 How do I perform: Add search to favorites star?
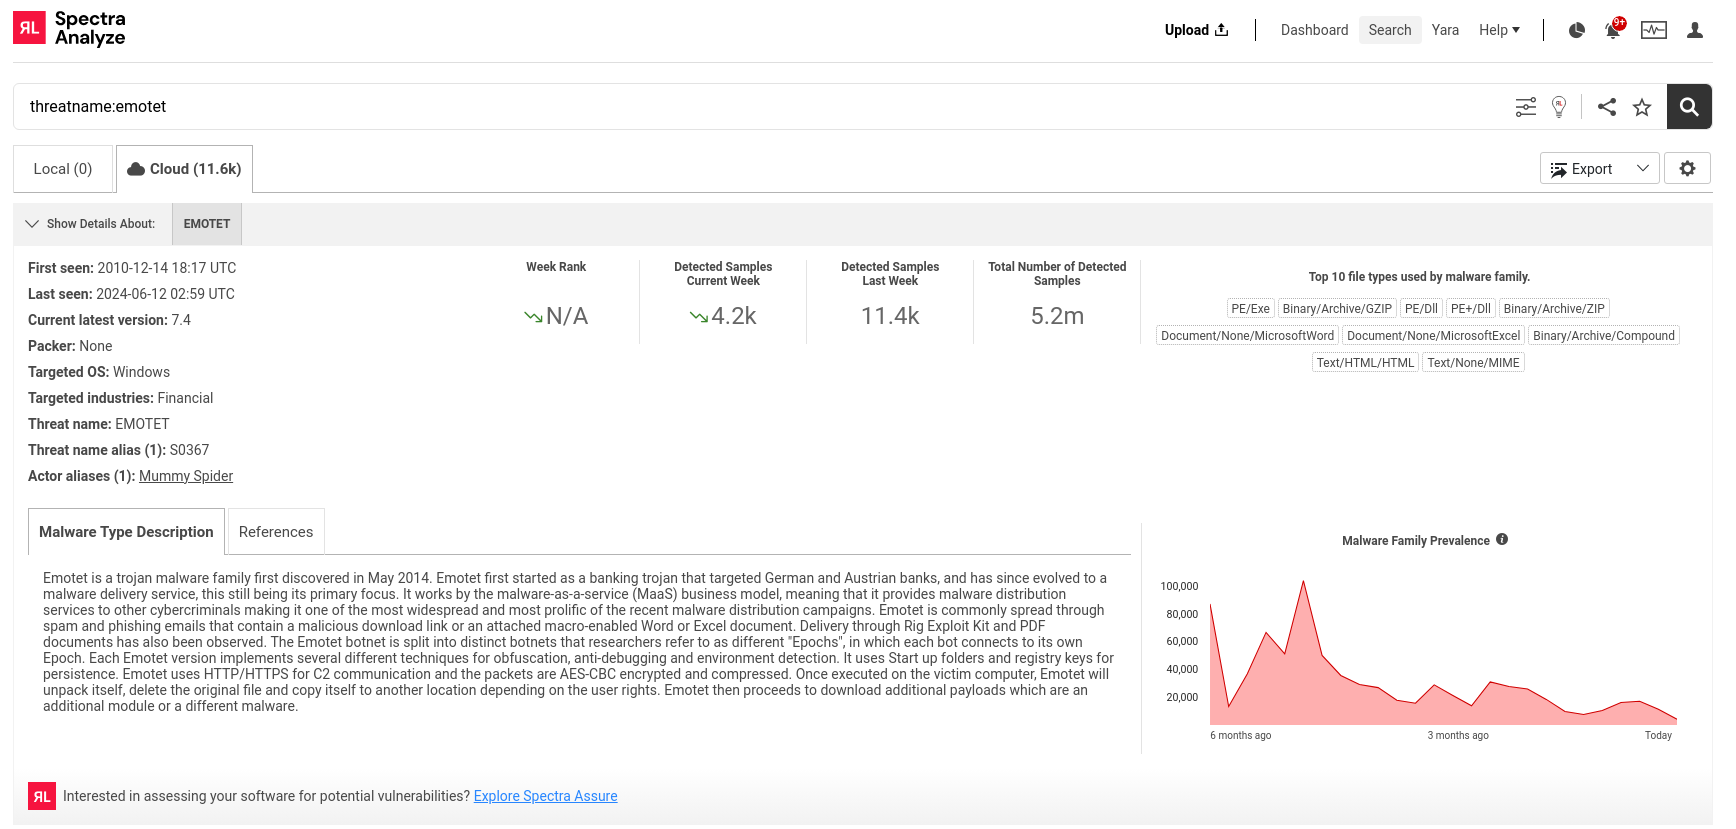coord(1642,107)
